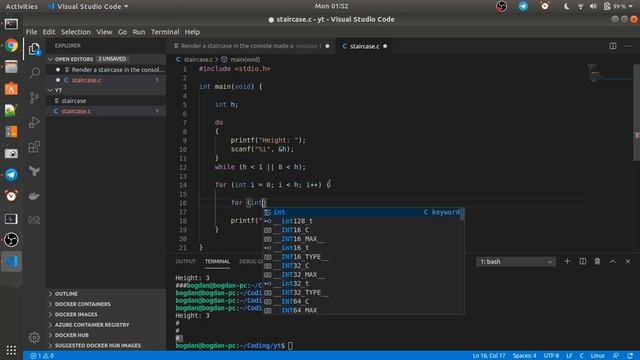Viewport: 640px width, 360px height.
Task: Open Ubuntu Software from the dock
Action: [11, 89]
